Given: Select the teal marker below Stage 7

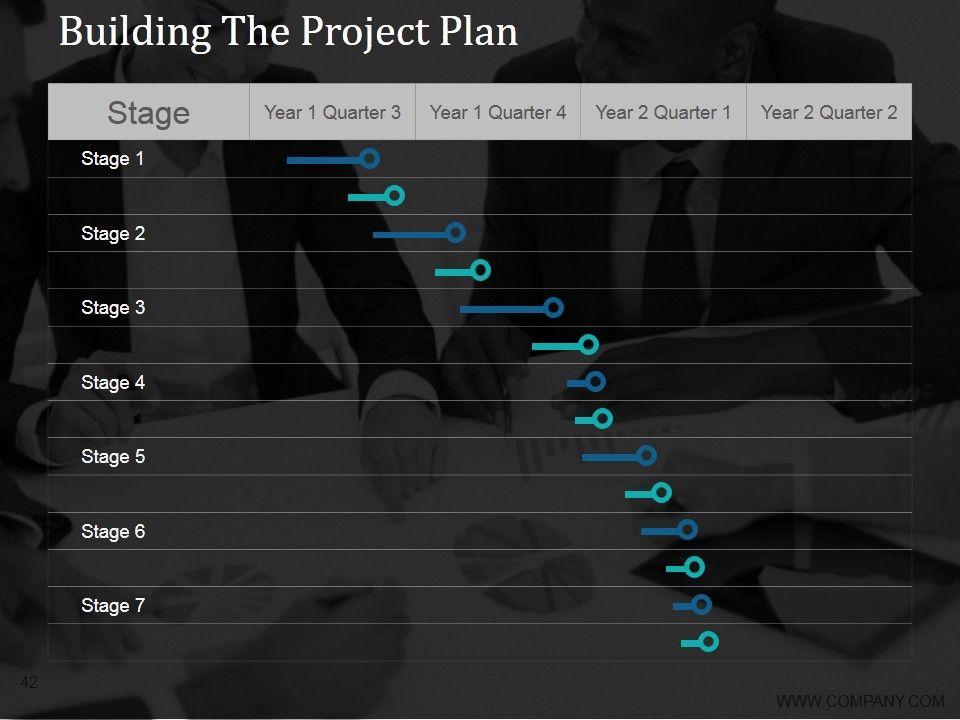Looking at the screenshot, I should [708, 642].
